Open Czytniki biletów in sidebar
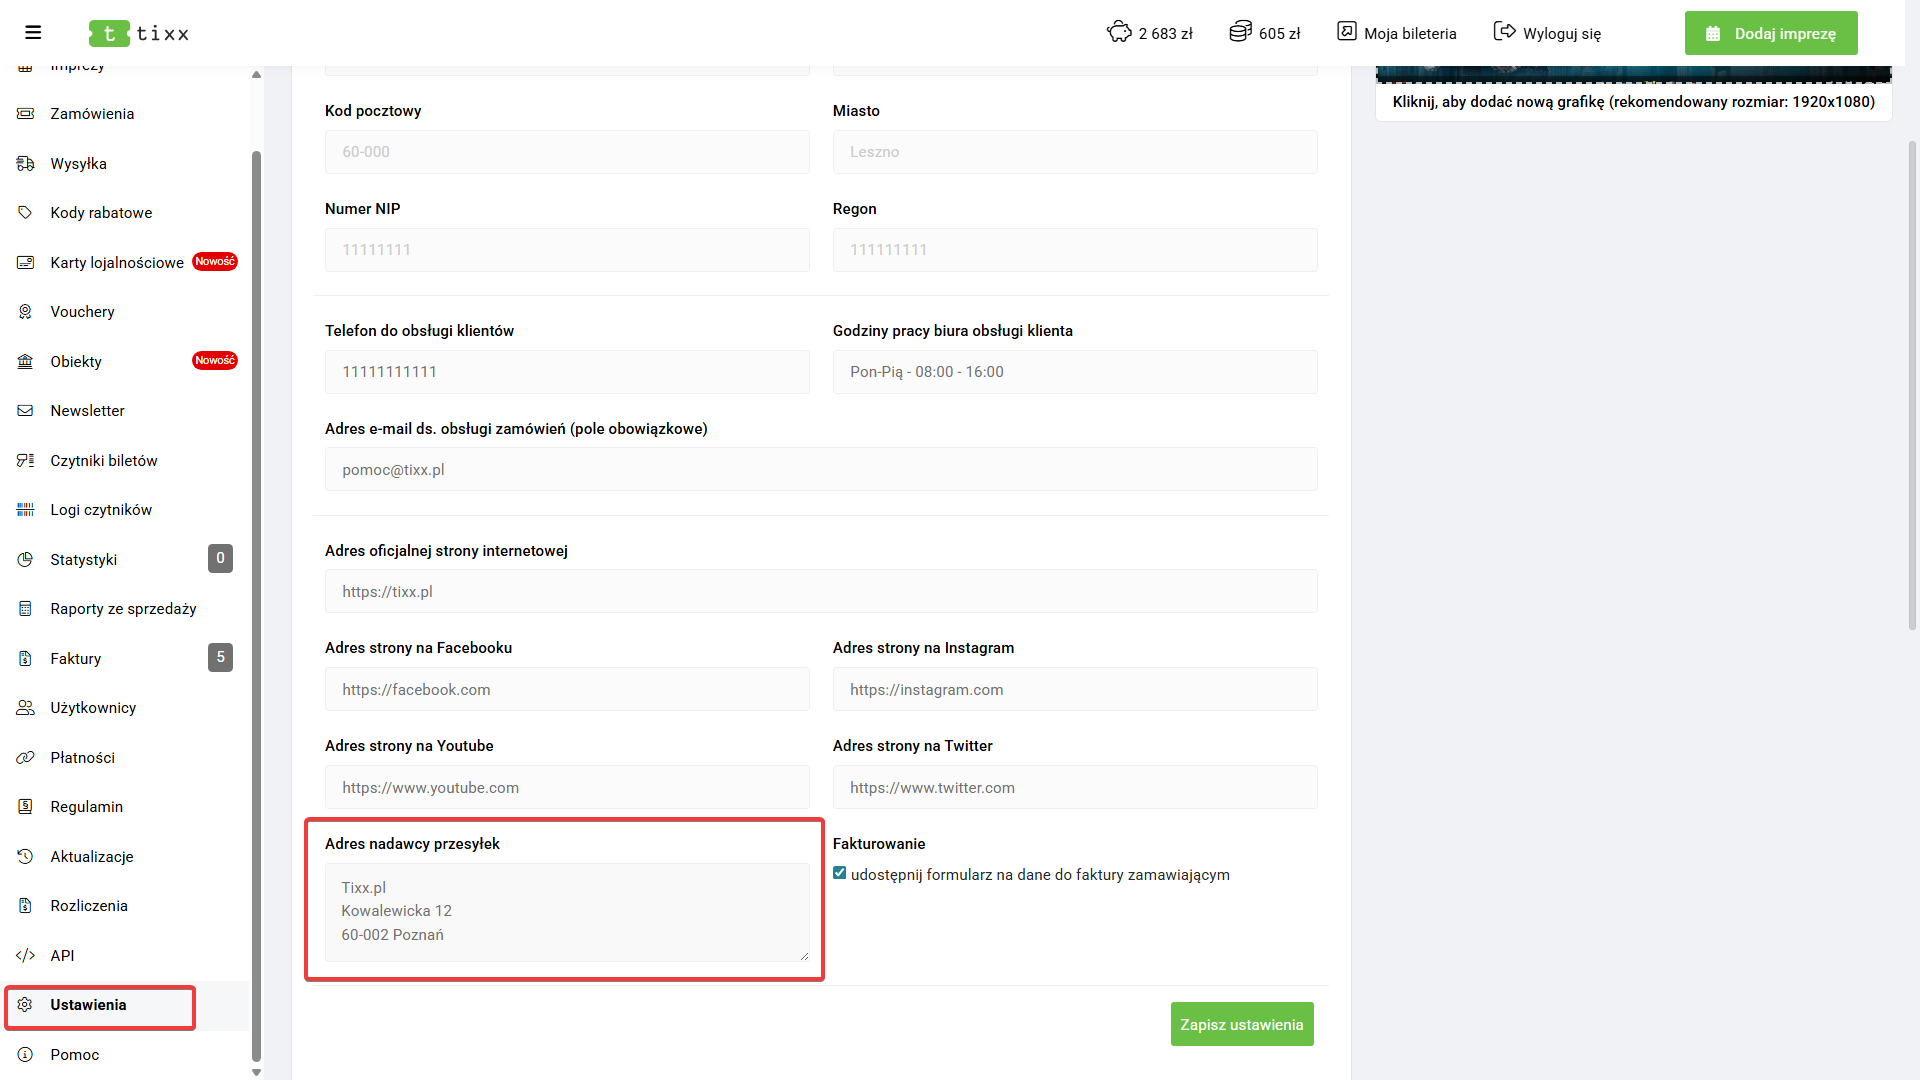Screen dimensions: 1920x1080 pos(104,460)
